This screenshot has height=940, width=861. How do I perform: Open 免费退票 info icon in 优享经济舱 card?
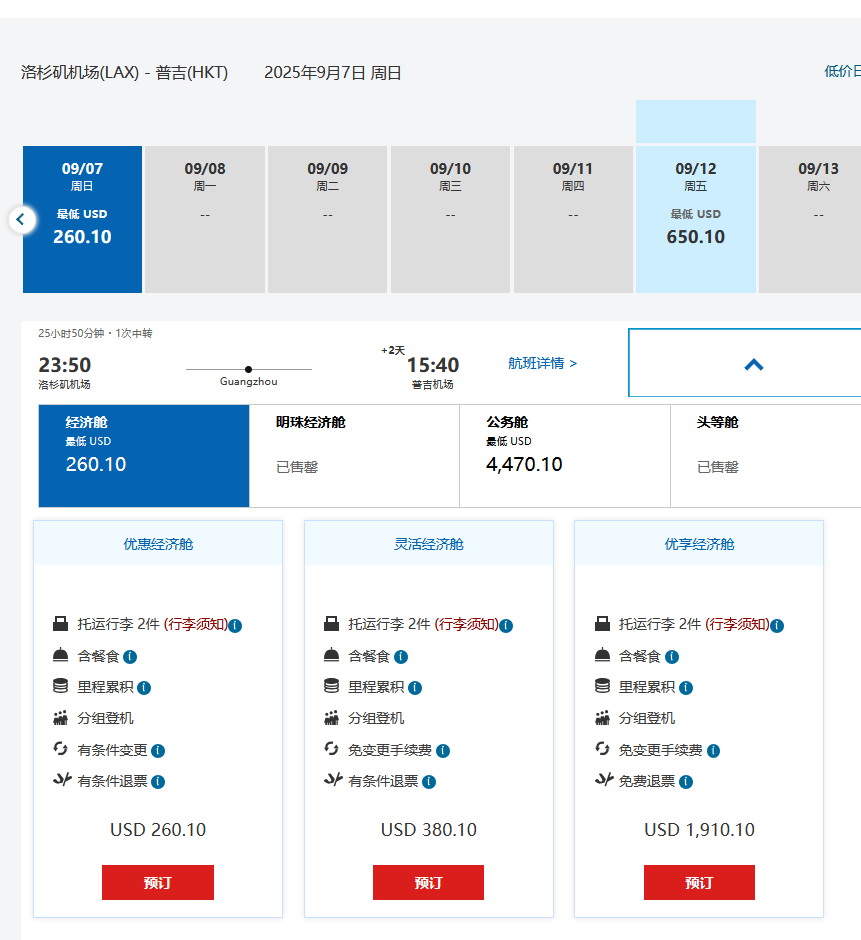point(686,782)
